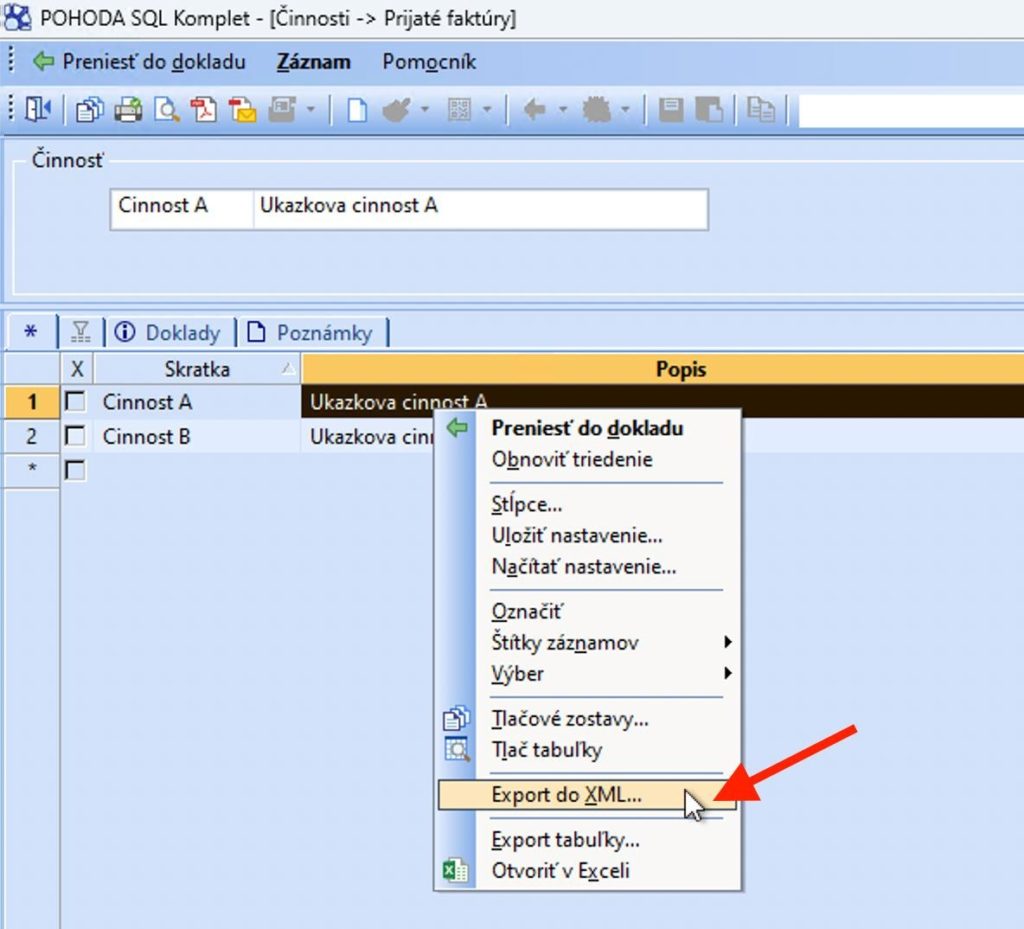Click the greyed gear icon in the toolbar

pyautogui.click(x=596, y=110)
